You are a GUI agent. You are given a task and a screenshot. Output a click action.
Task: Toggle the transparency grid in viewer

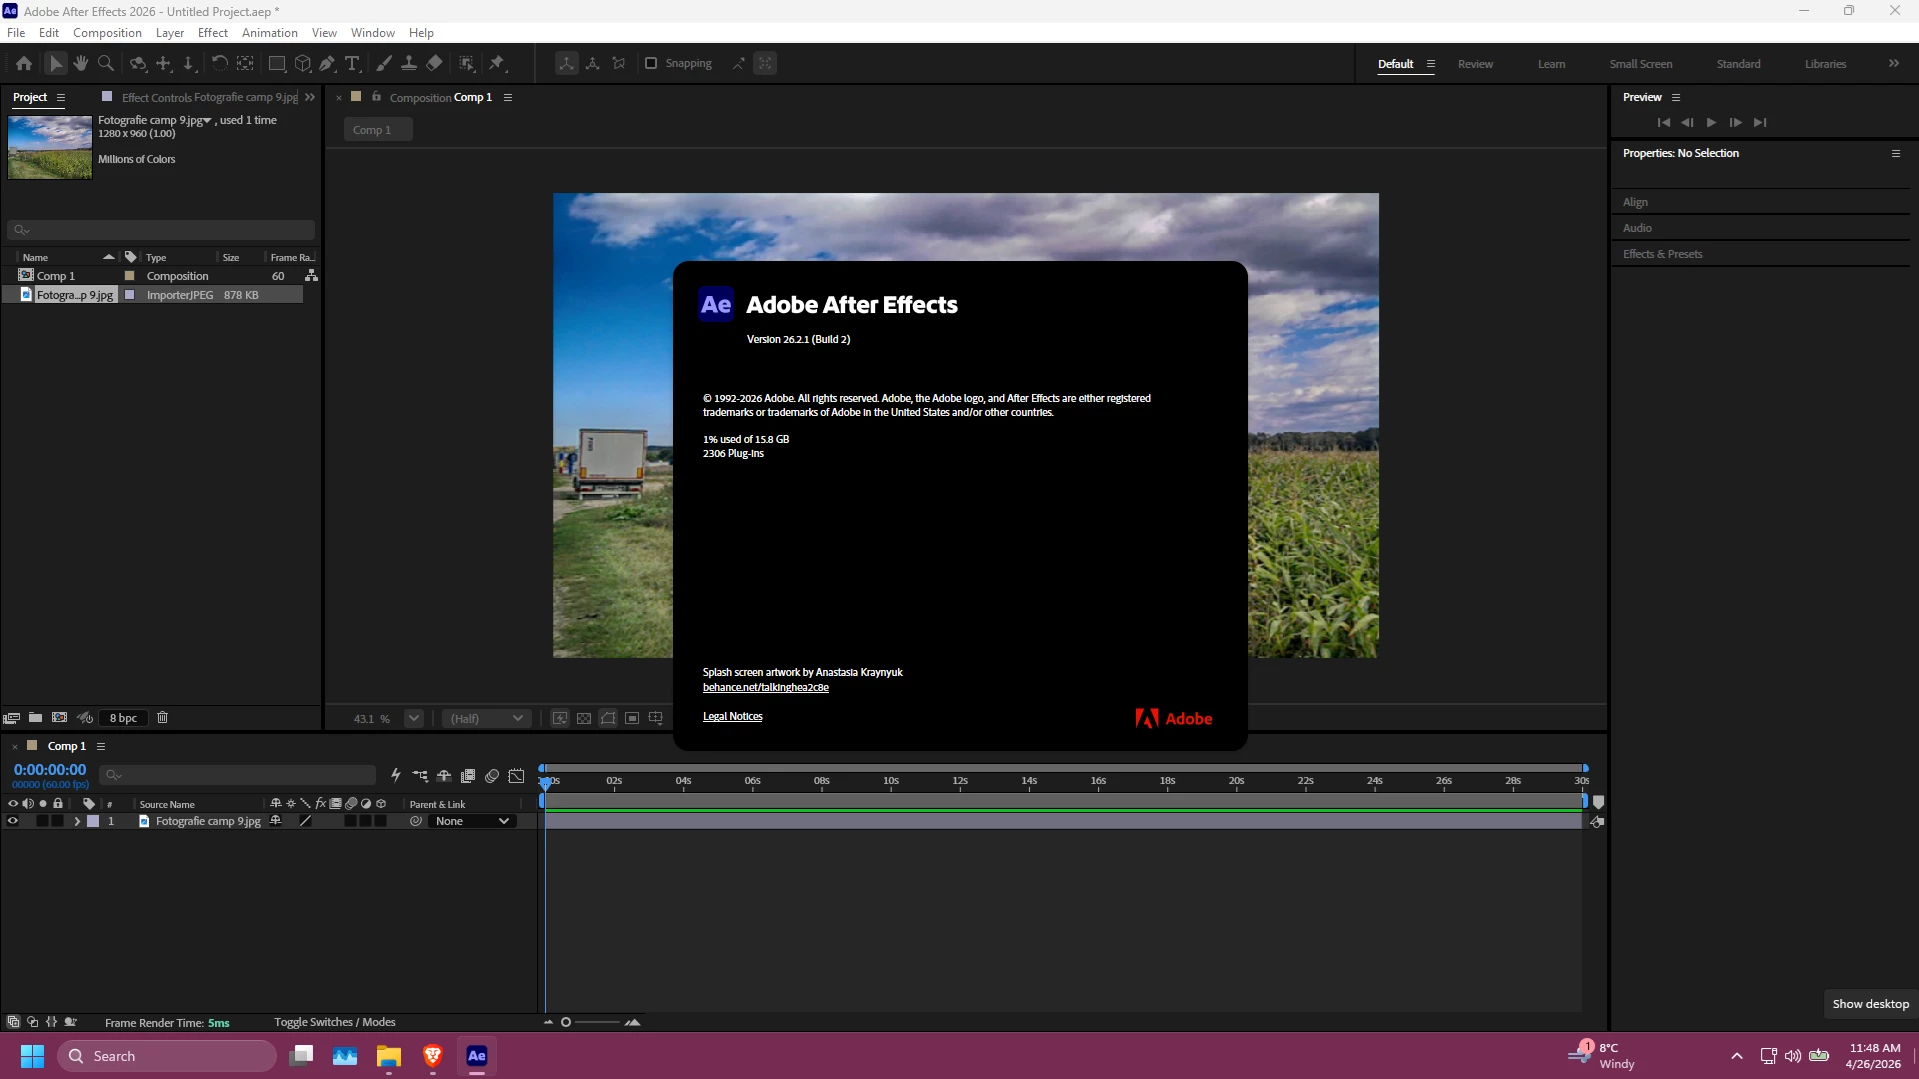pos(584,718)
